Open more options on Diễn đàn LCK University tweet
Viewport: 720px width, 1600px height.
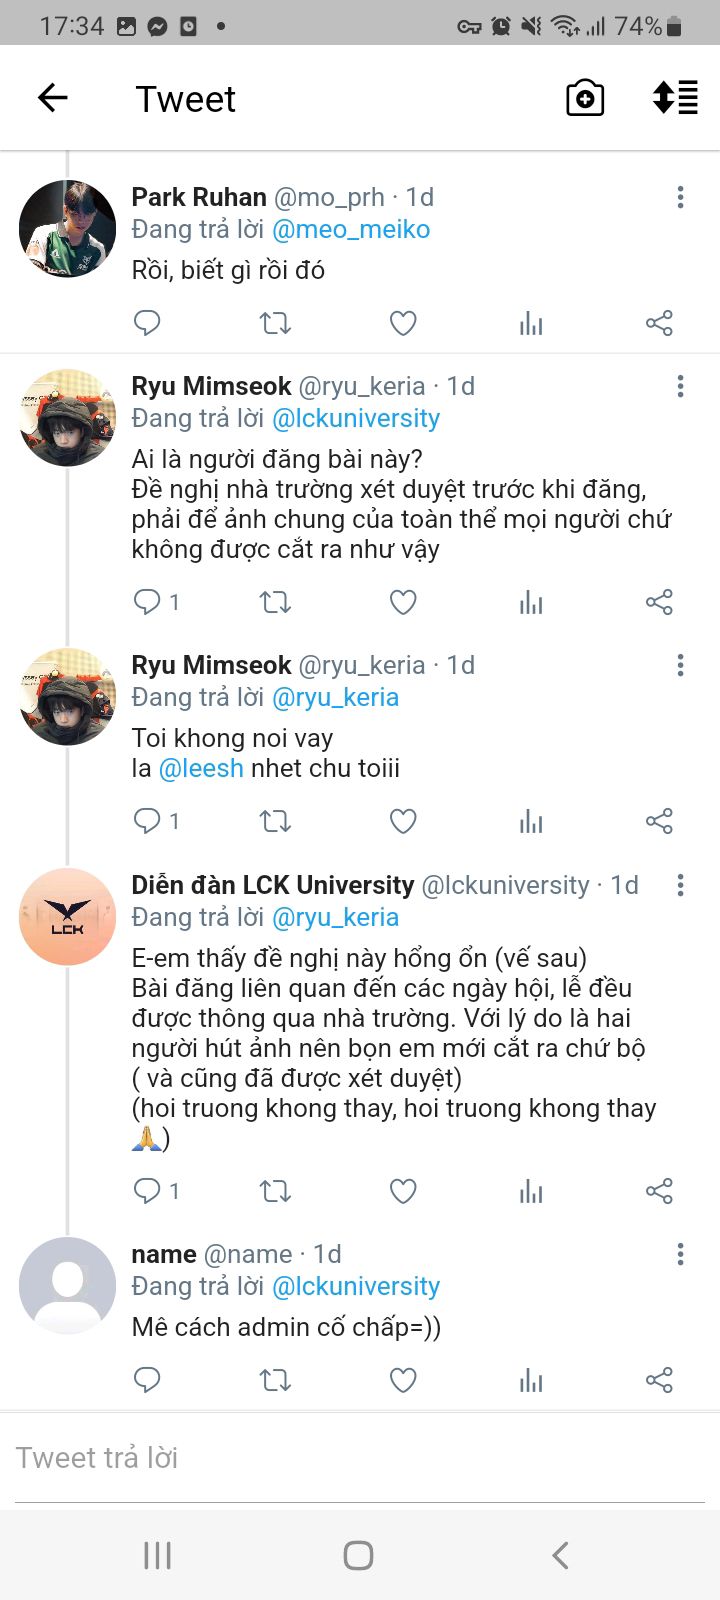click(x=681, y=885)
